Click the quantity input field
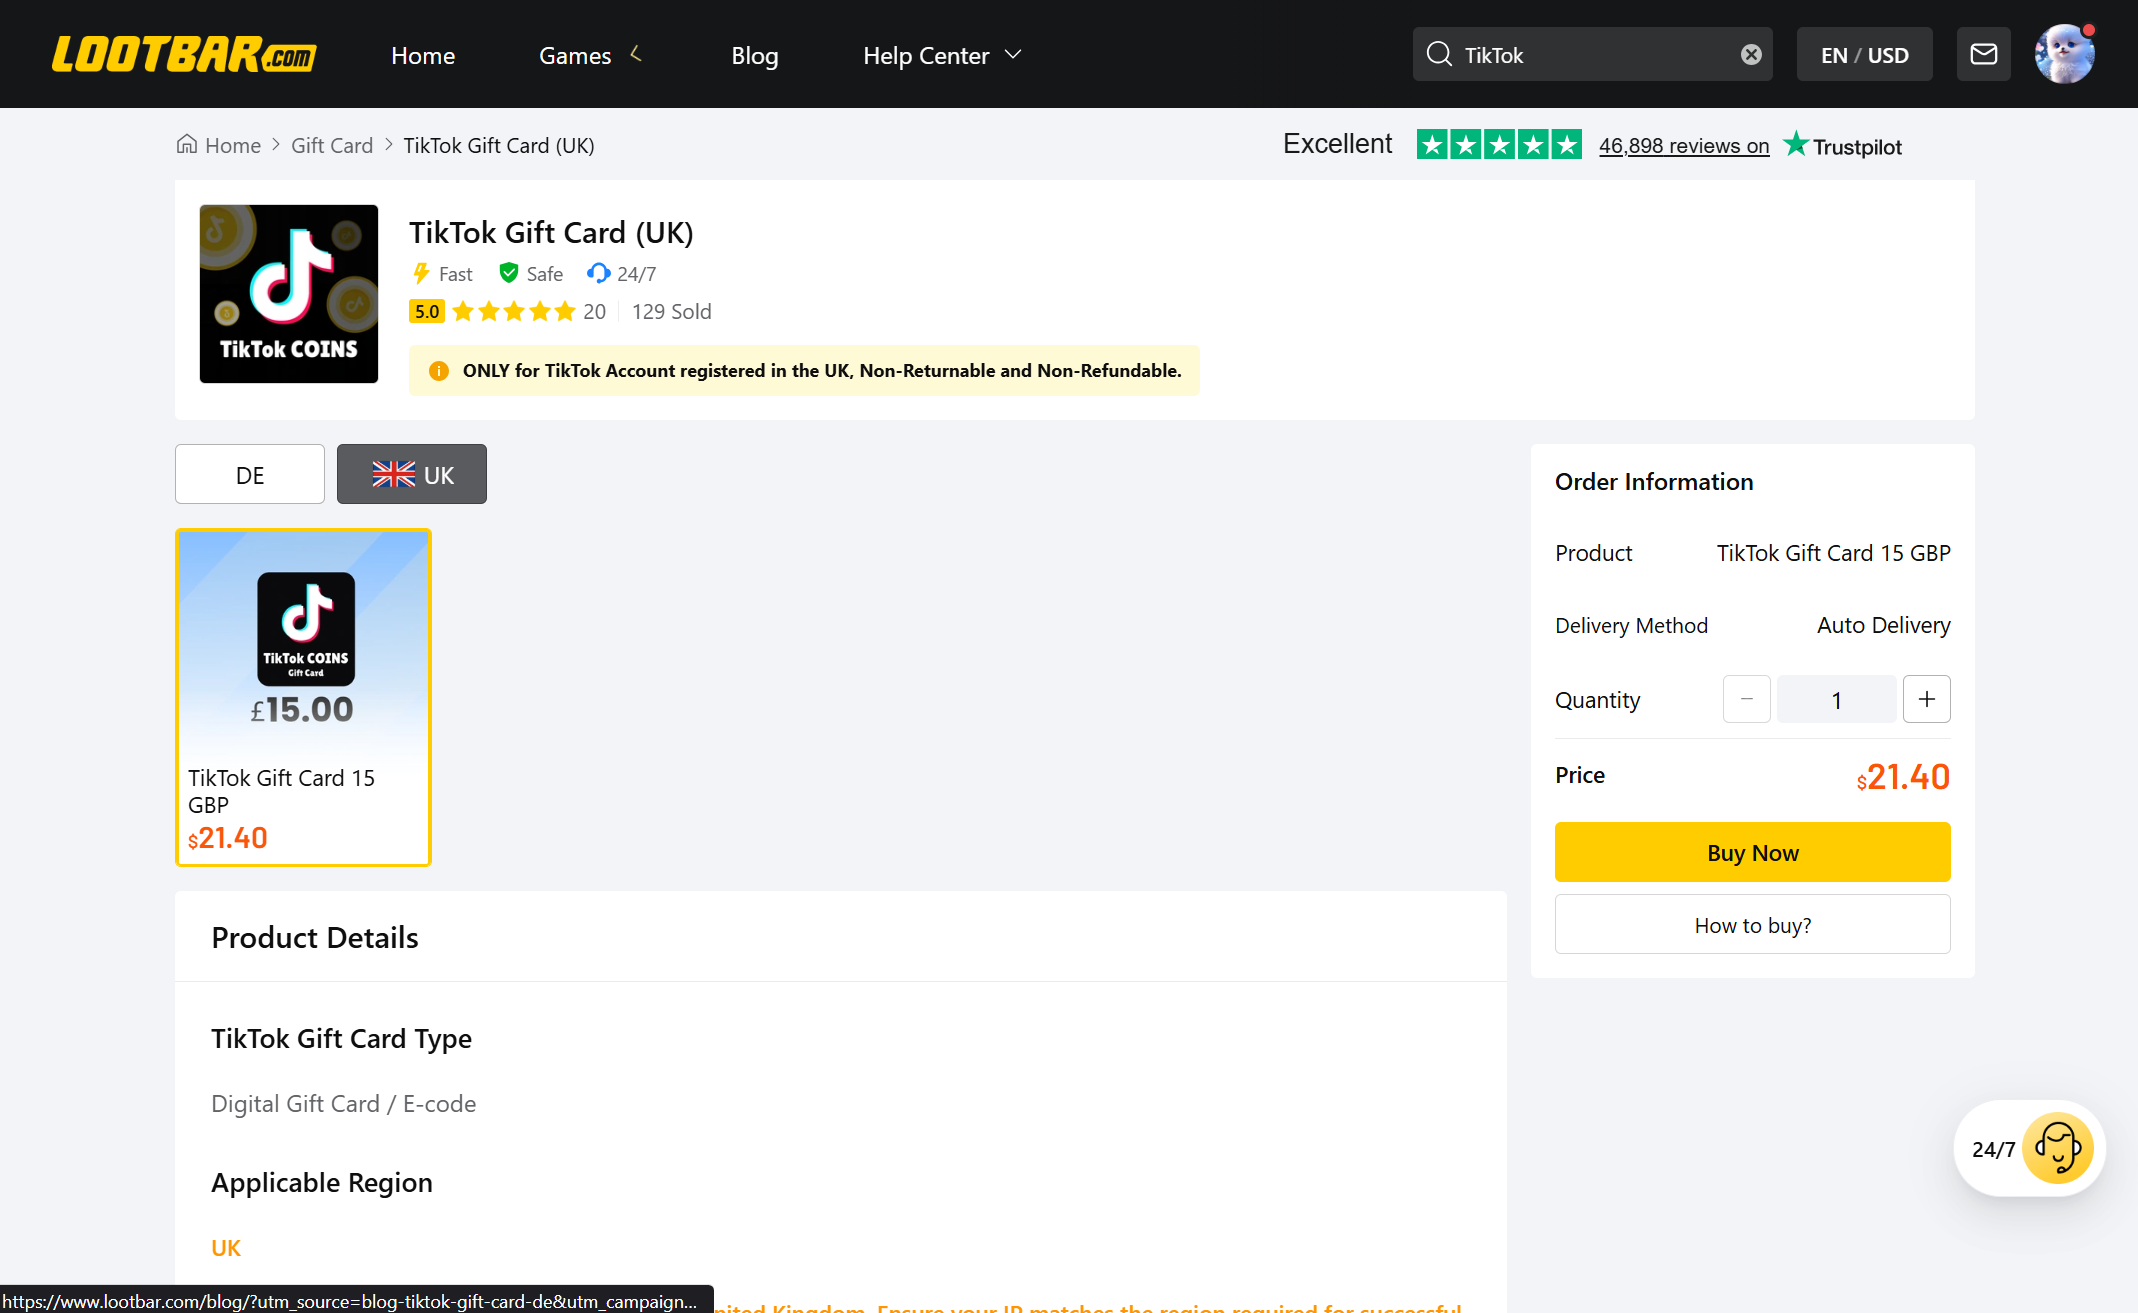Screen dimensions: 2138x1313 click(1836, 699)
